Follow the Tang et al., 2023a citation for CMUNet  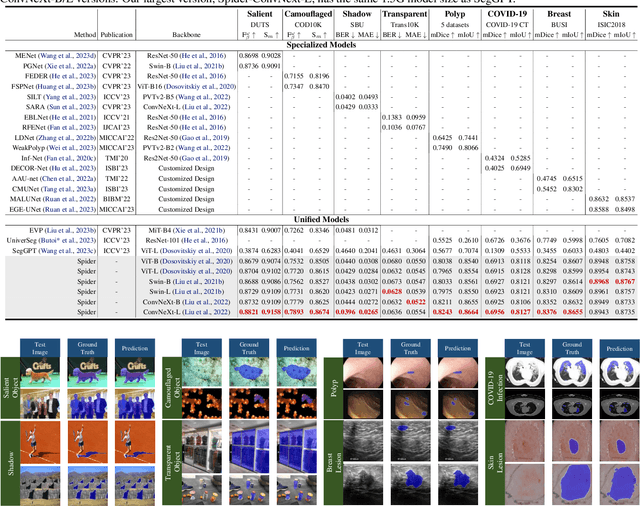[x=67, y=189]
